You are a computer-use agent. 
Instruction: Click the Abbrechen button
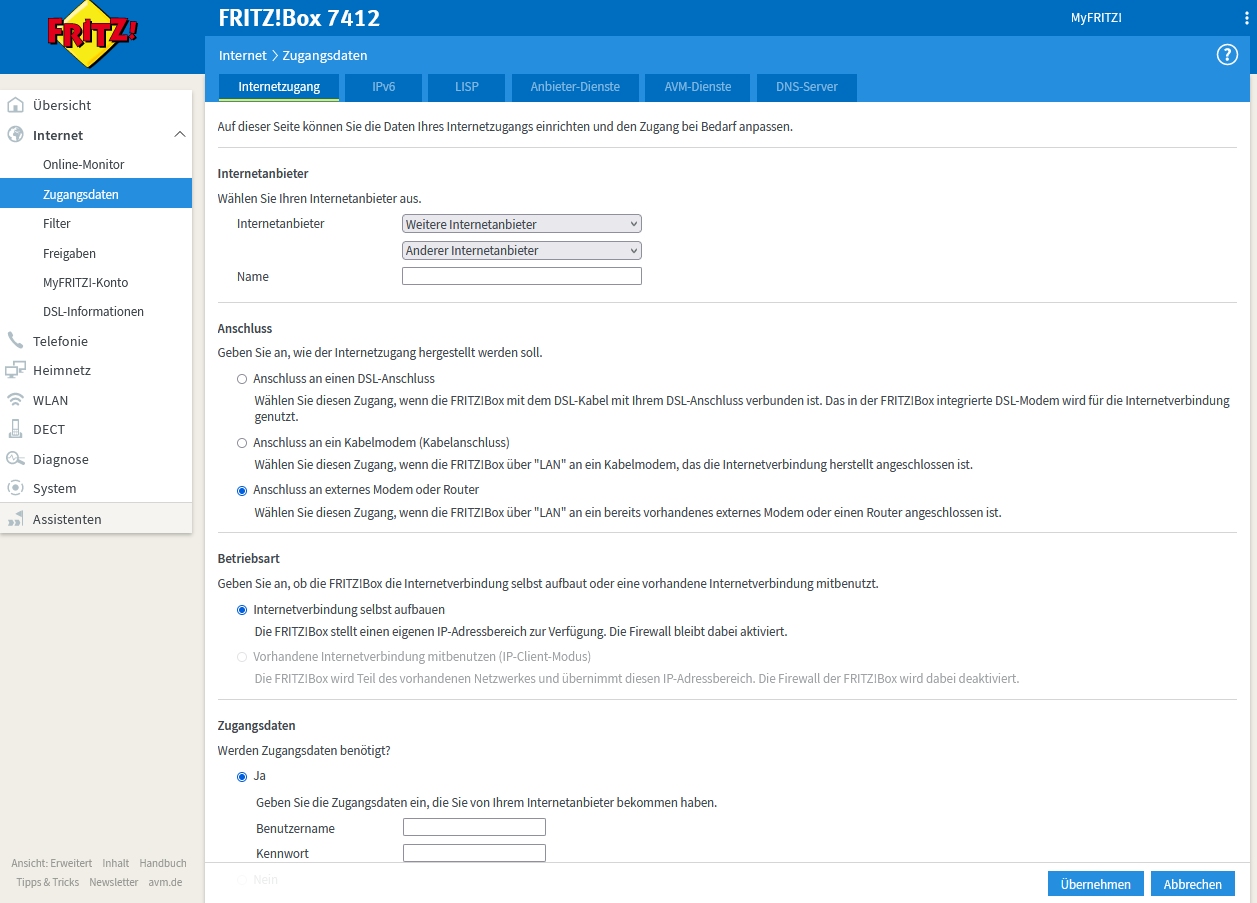(1193, 884)
